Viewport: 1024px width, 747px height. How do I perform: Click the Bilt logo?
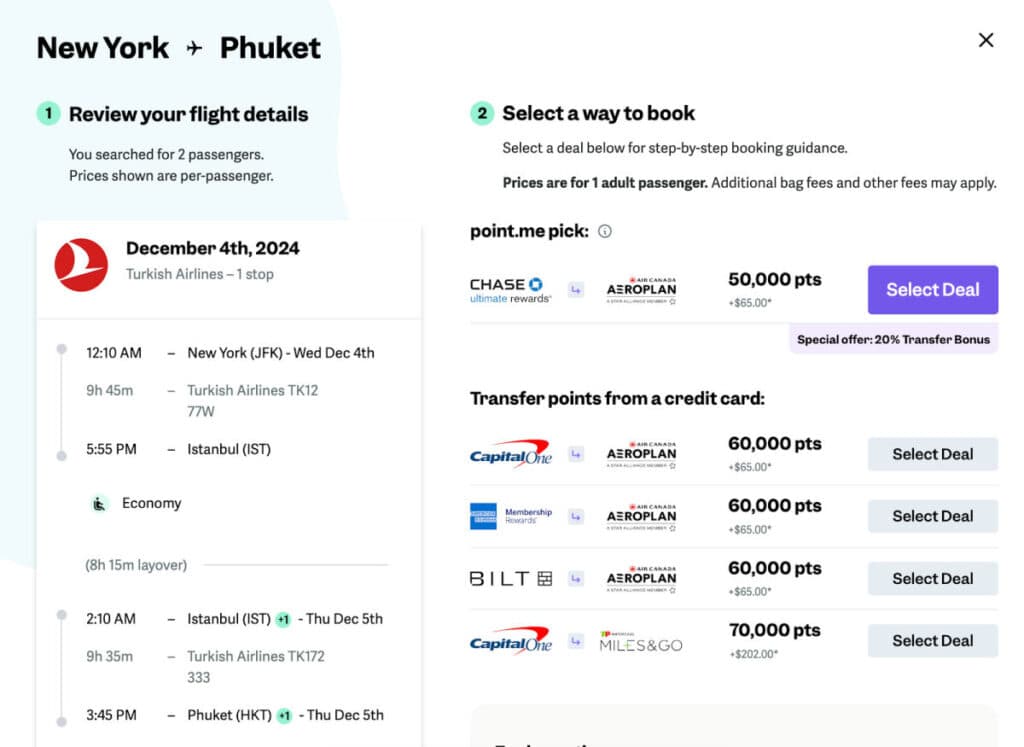[510, 578]
